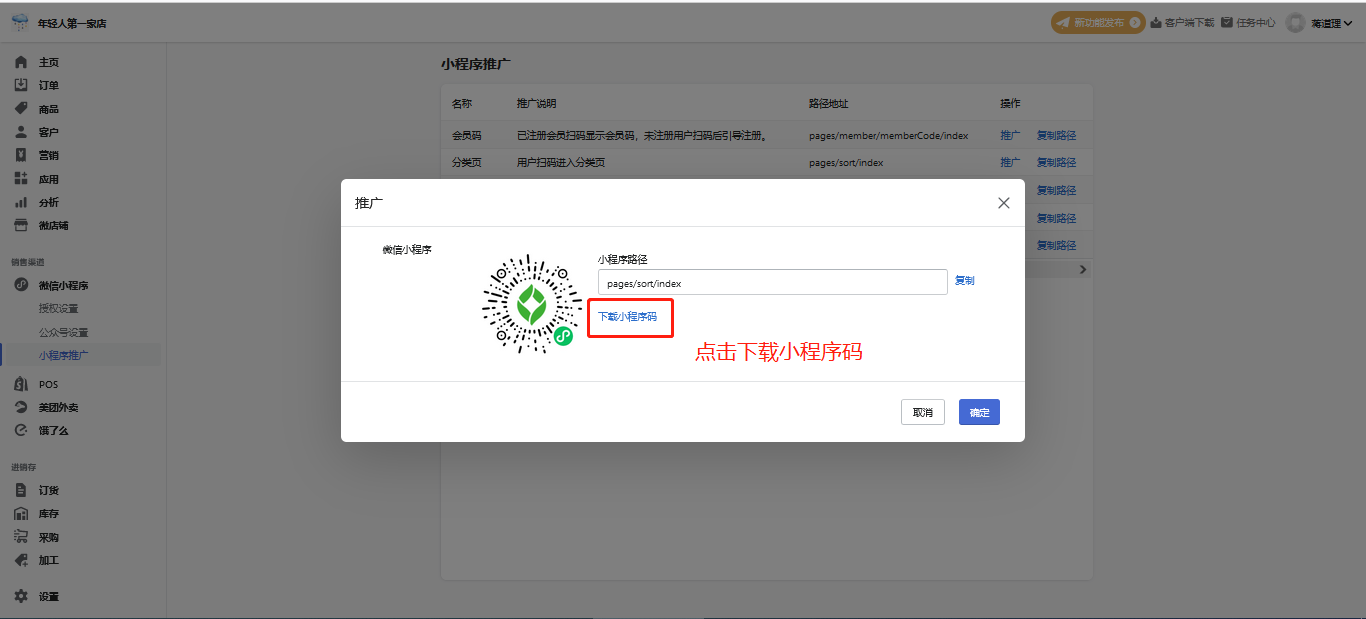This screenshot has width=1366, height=619.
Task: Click 推广 link in the 分类页 row
Action: pos(1010,162)
